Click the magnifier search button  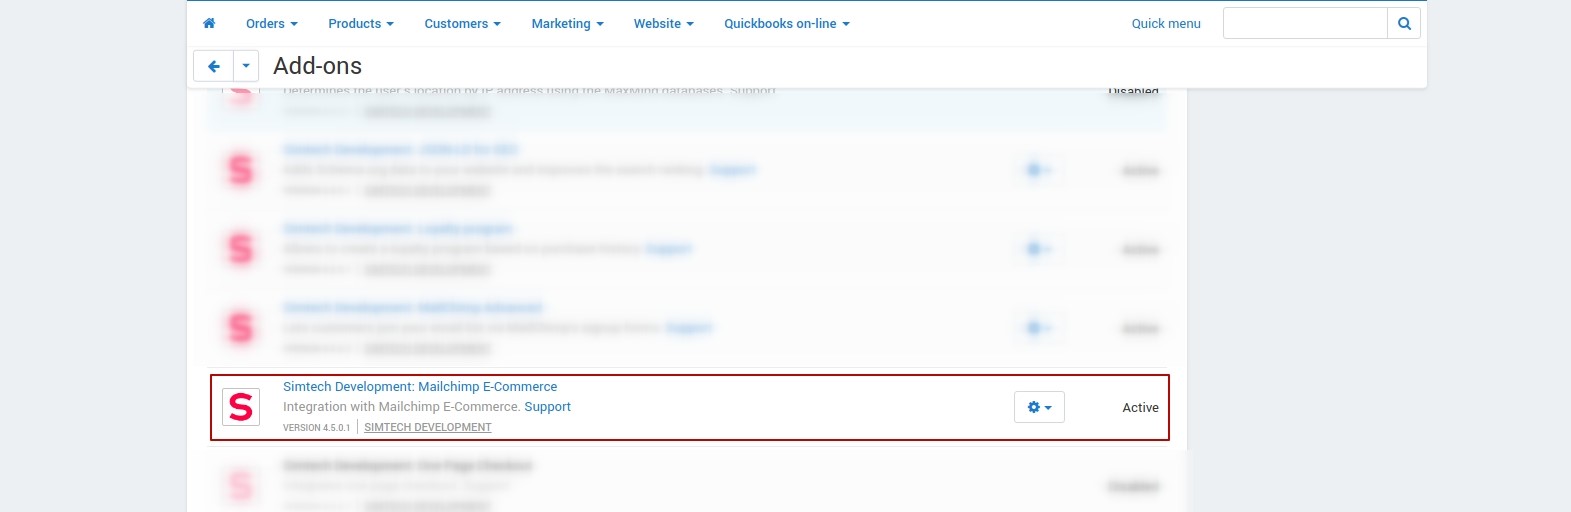[1404, 23]
